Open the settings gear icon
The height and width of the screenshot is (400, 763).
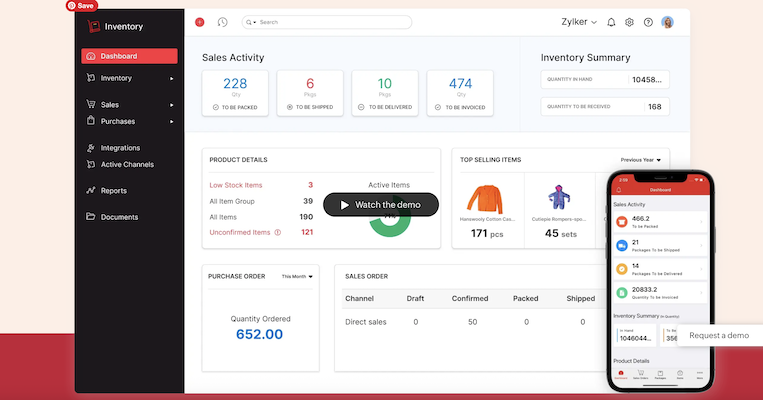click(629, 22)
